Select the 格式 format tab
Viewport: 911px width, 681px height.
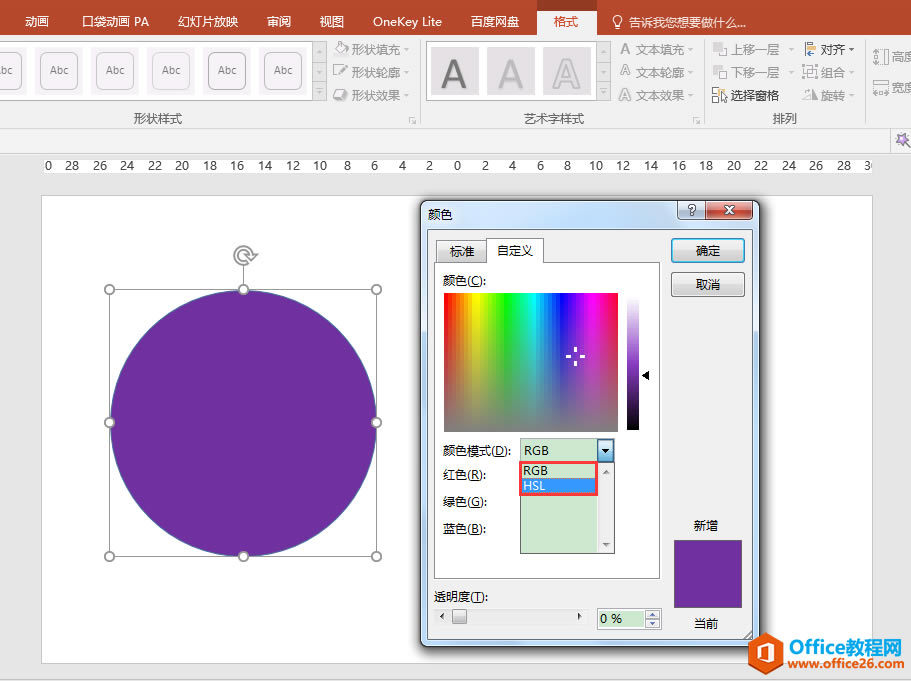tap(566, 22)
